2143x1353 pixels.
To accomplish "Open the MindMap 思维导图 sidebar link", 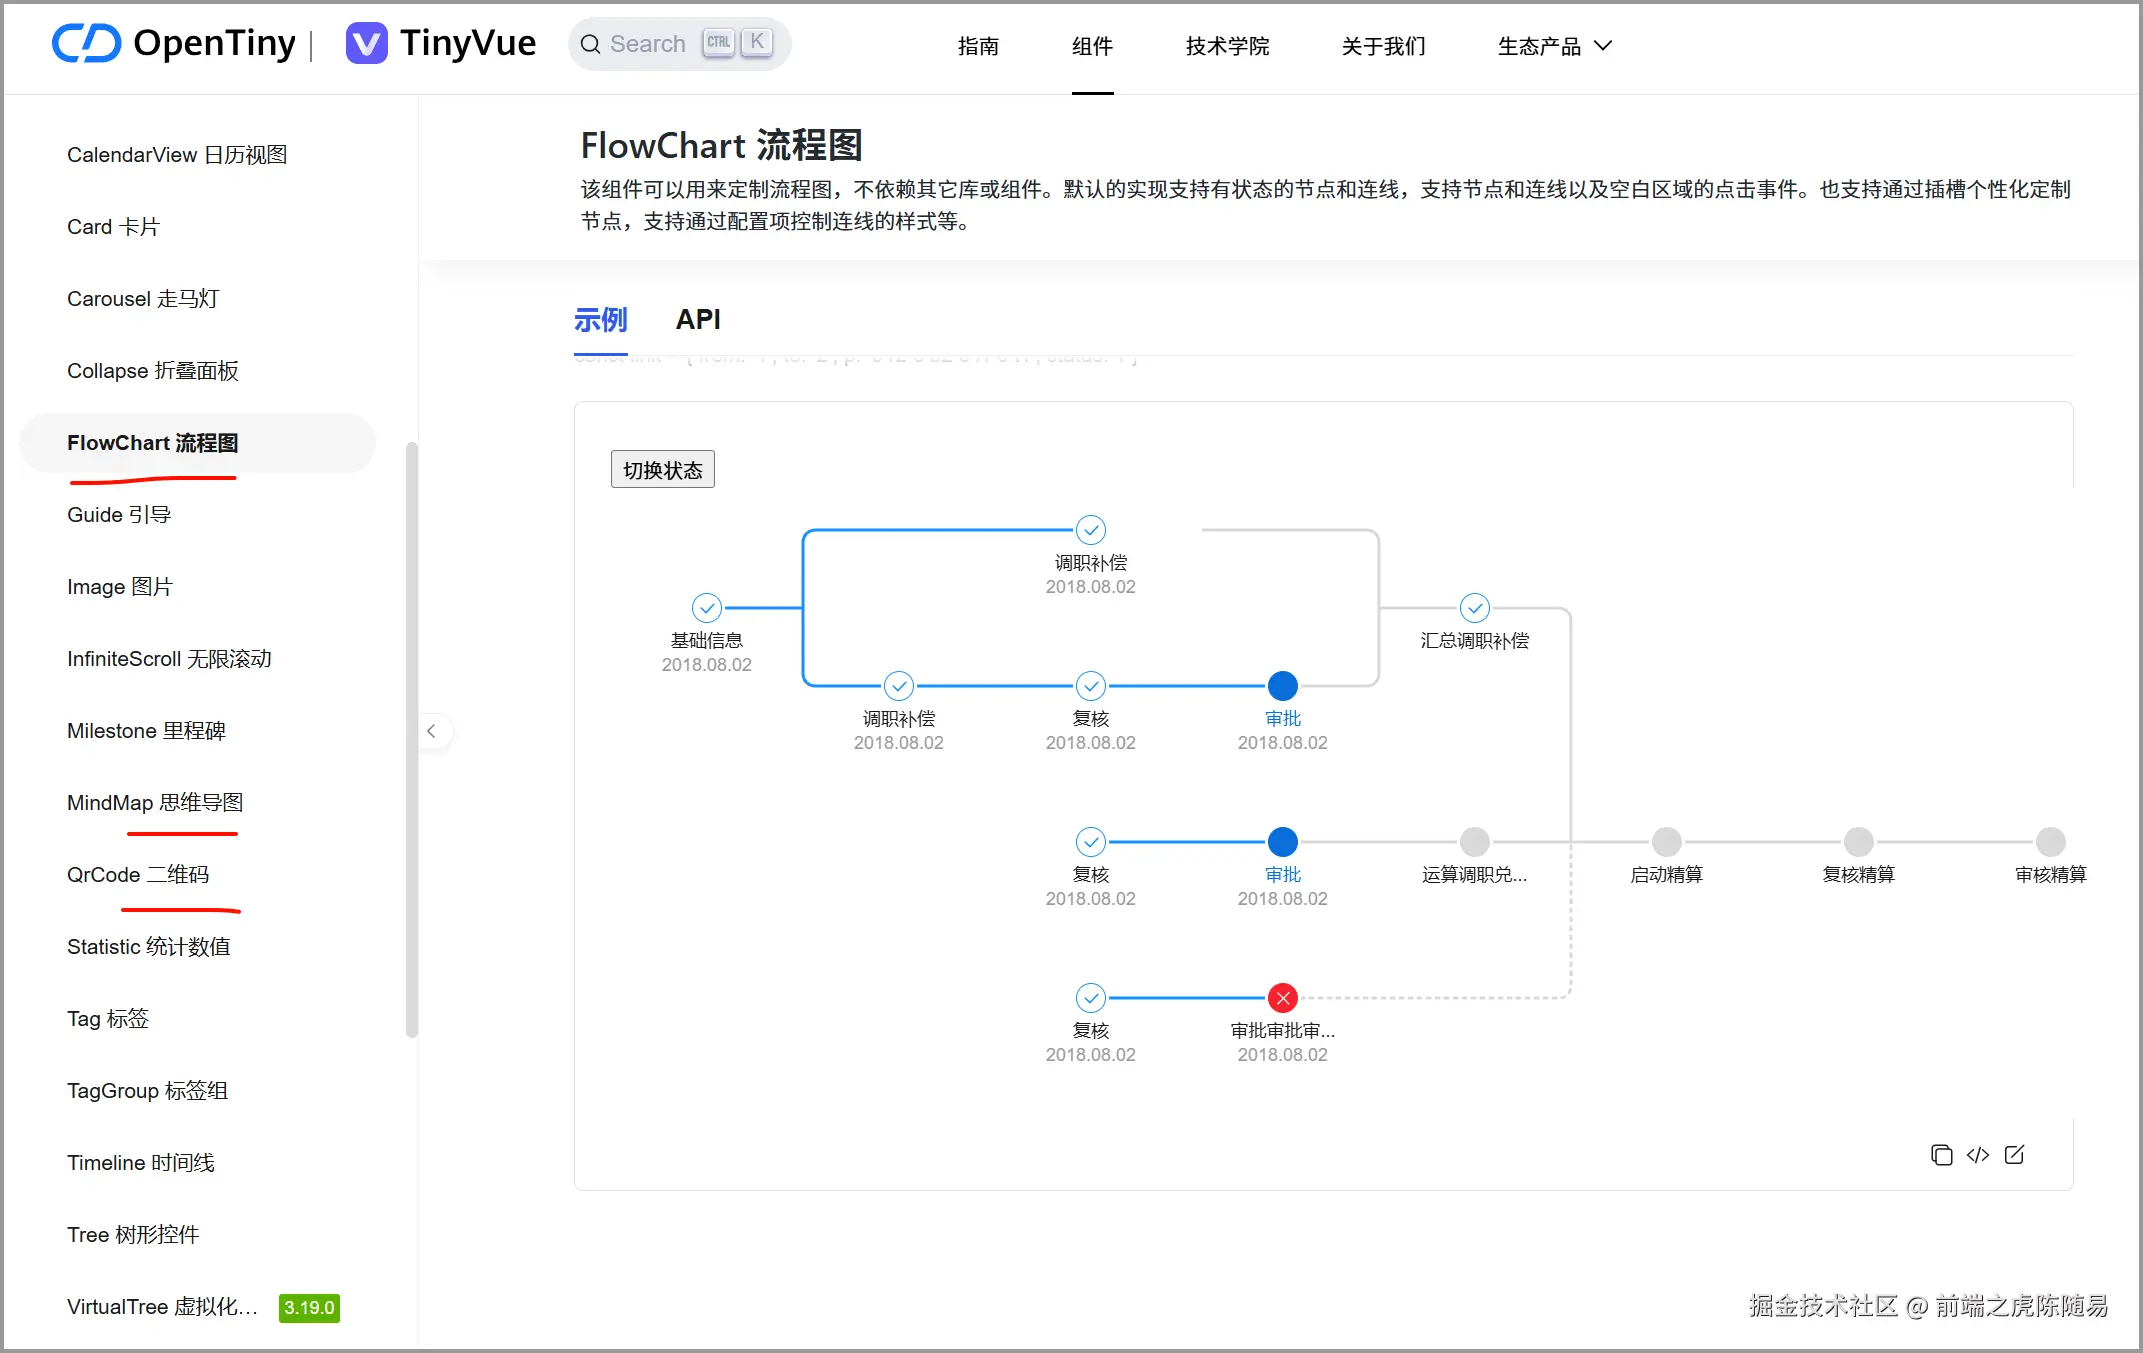I will tap(155, 802).
